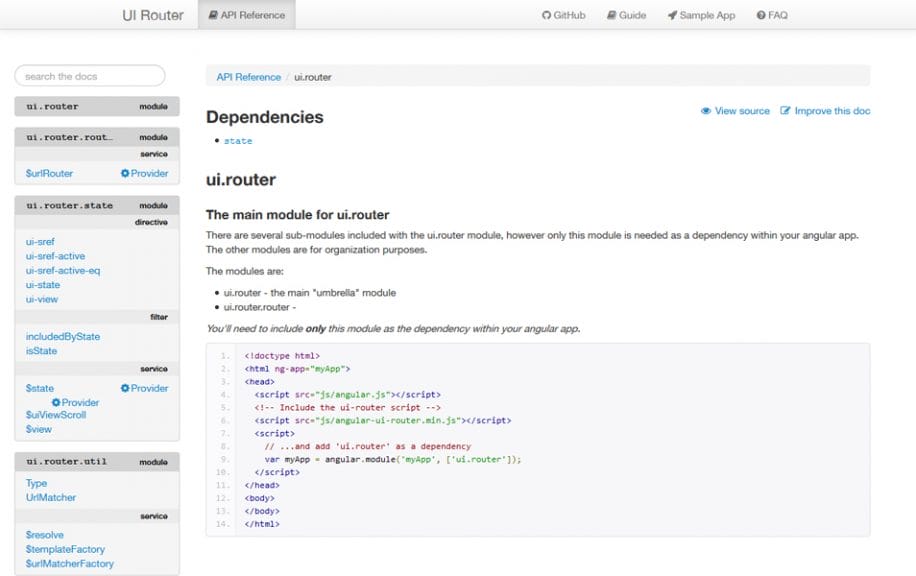This screenshot has width=916, height=576.
Task: Open Provider gear link beside $urlRouter
Action: point(125,173)
